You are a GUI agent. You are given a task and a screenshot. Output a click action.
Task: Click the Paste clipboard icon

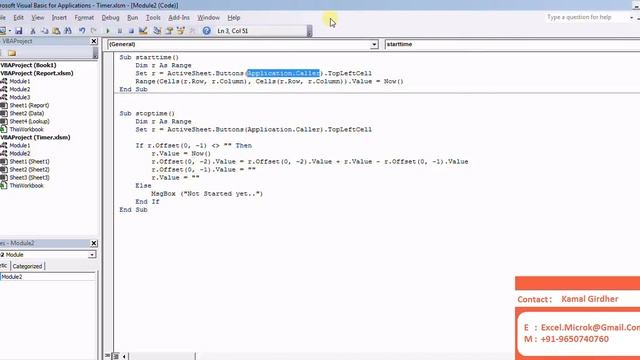[56, 31]
